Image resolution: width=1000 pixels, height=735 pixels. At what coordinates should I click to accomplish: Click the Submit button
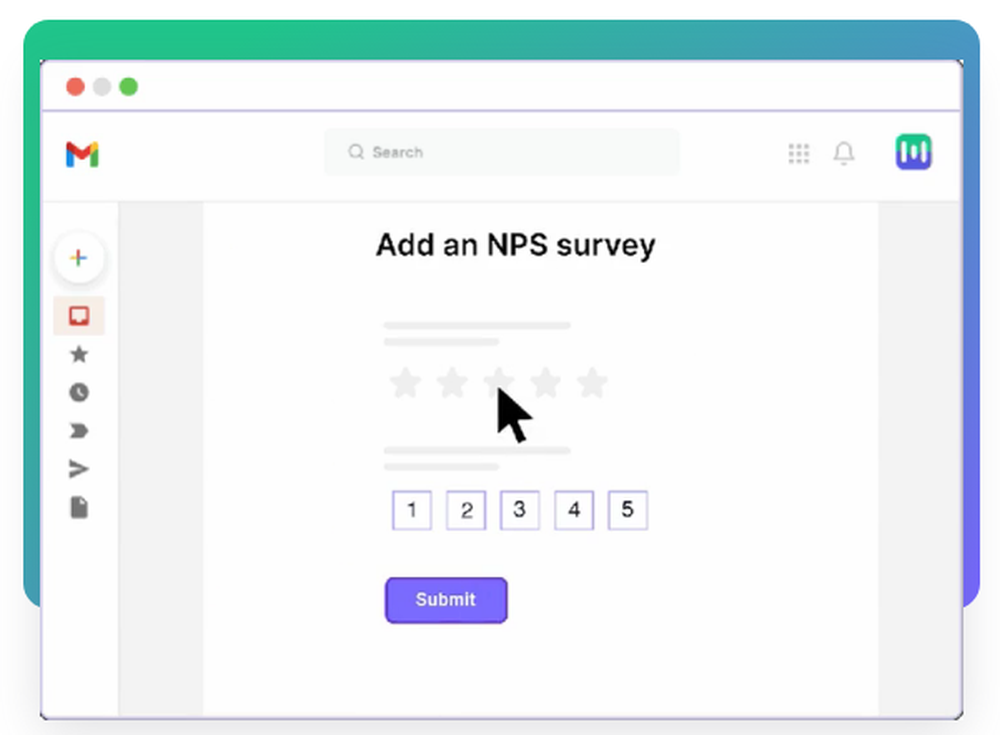coord(446,600)
